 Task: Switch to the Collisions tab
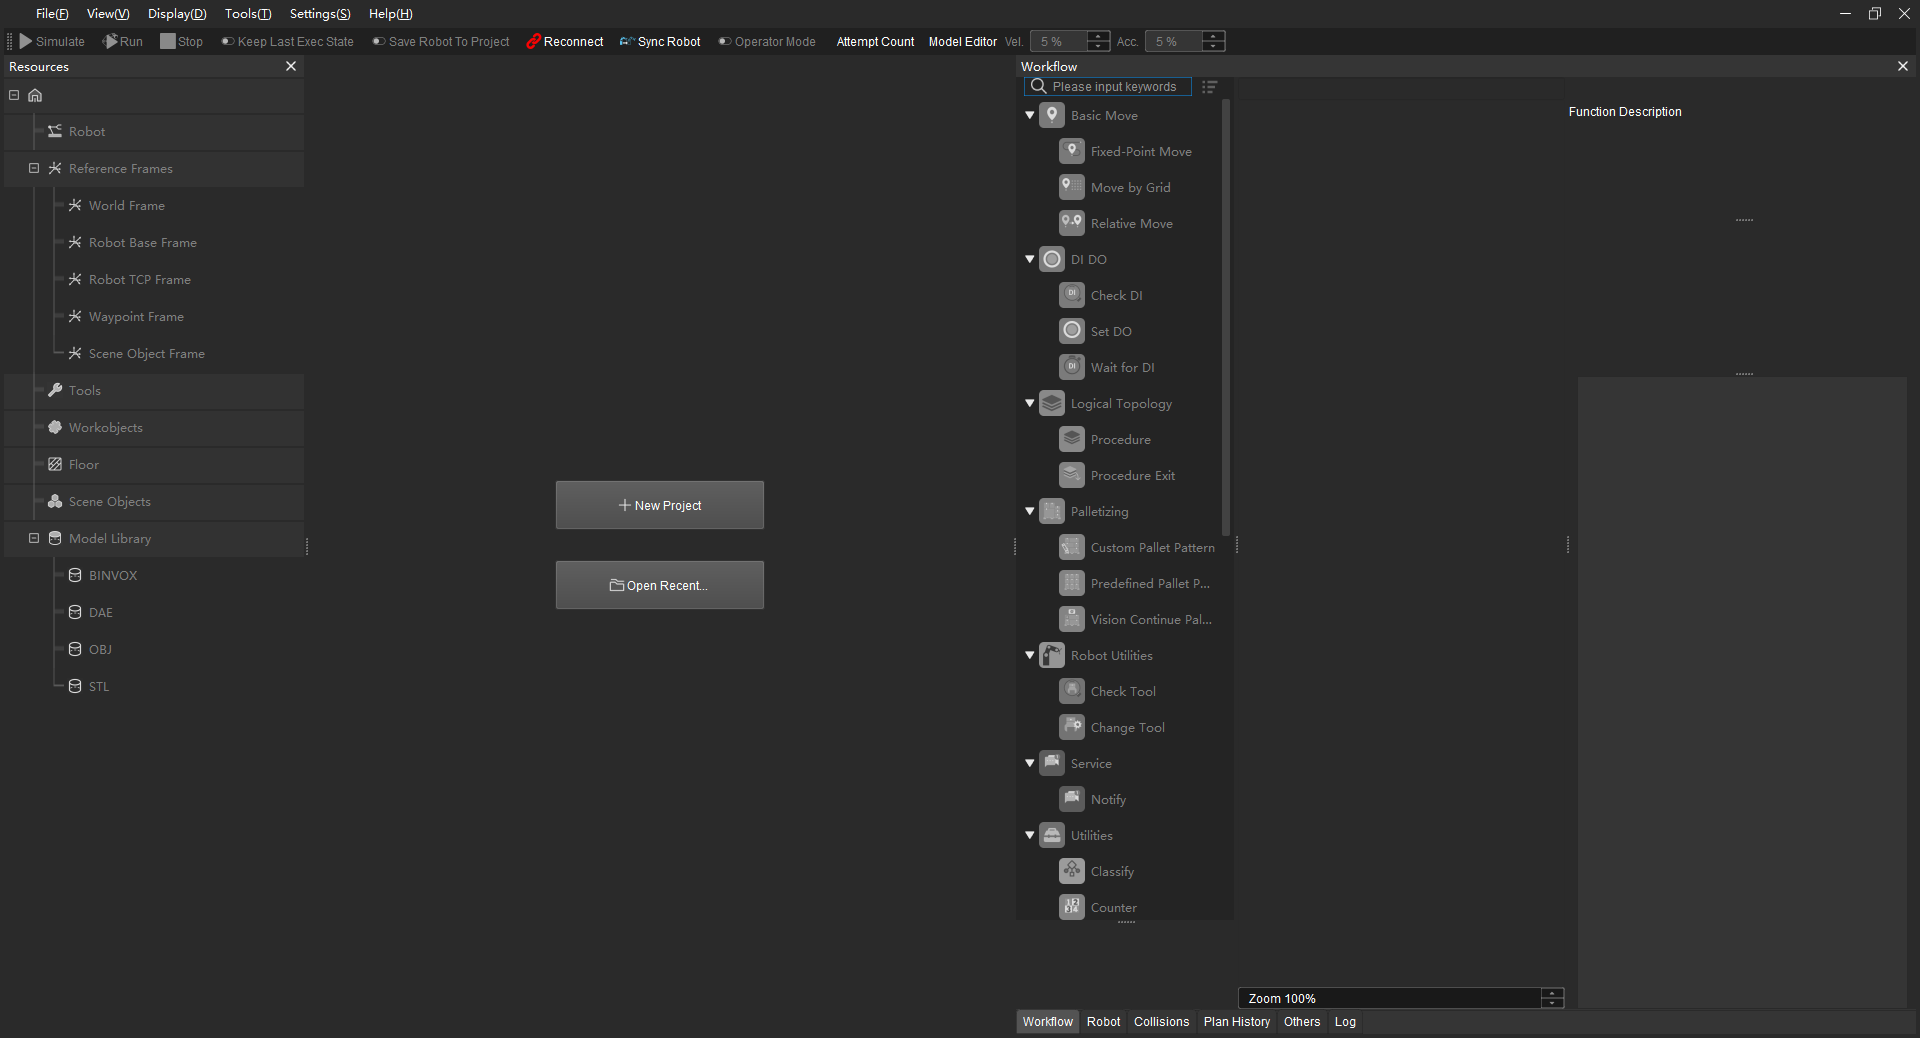(1161, 1022)
